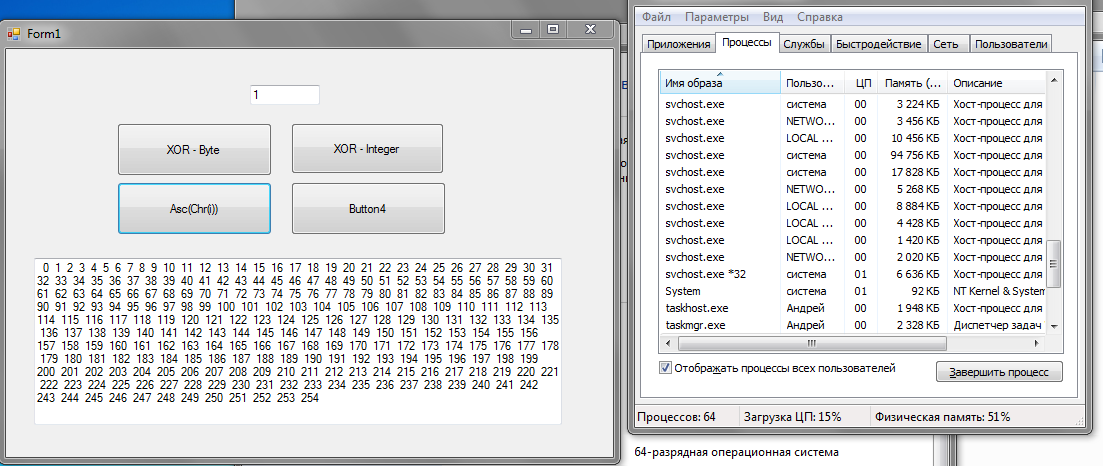The height and width of the screenshot is (466, 1103).
Task: Click the Form1 window icon in title bar
Action: pos(14,34)
